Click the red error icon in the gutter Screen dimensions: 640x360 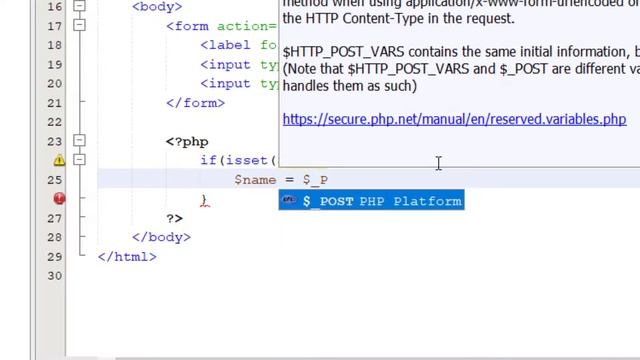59,198
